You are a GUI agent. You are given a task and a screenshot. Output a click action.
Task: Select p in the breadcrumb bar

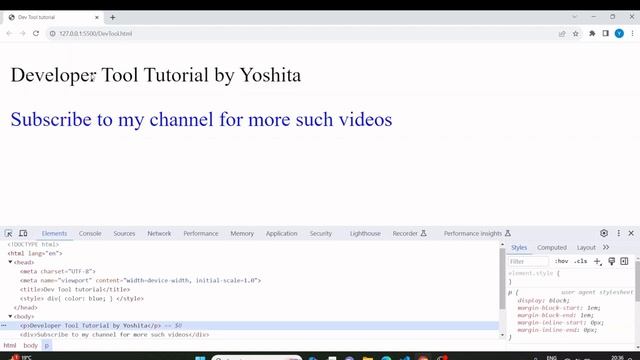pos(47,345)
